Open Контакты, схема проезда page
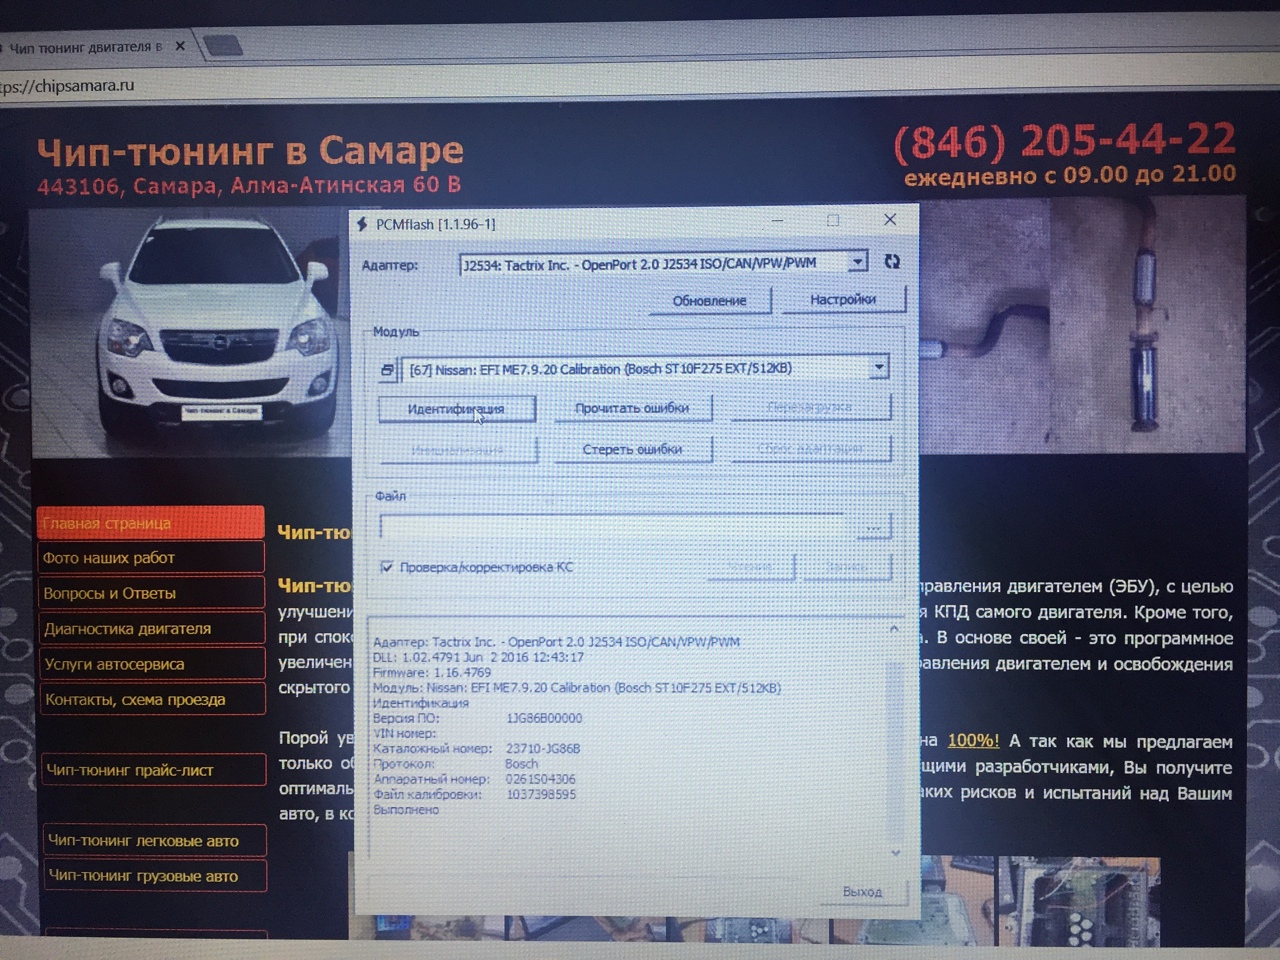The image size is (1280, 960). tap(152, 700)
